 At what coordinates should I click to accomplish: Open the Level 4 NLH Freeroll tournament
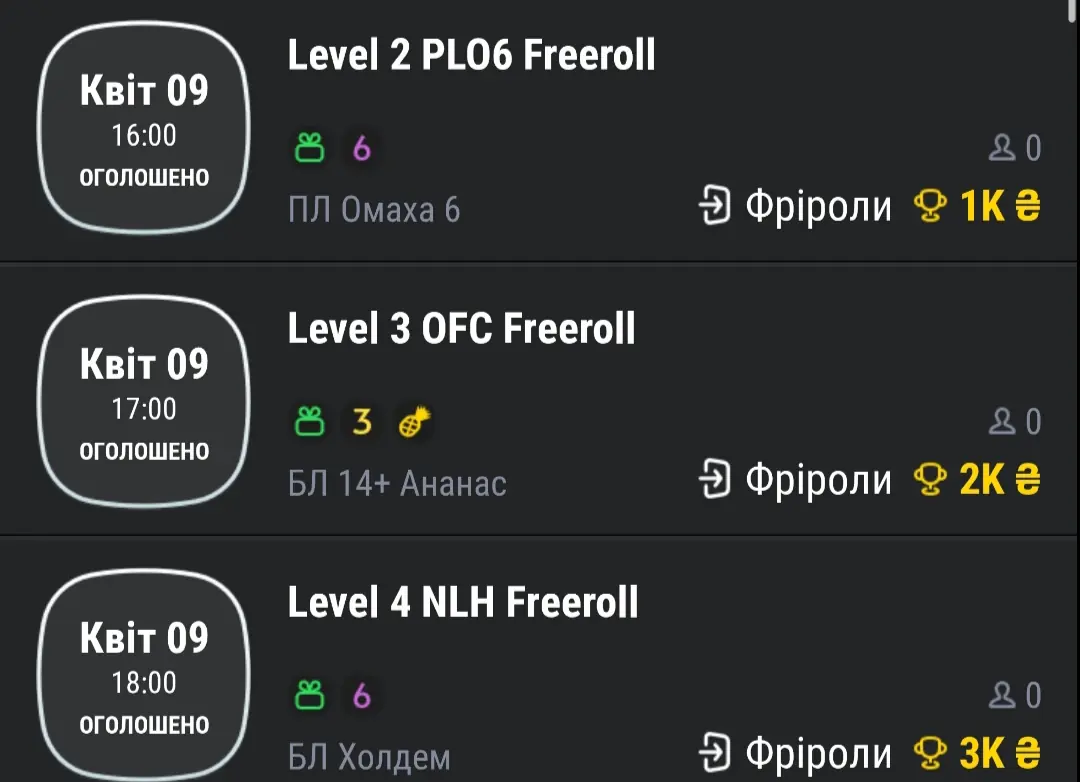coord(462,603)
